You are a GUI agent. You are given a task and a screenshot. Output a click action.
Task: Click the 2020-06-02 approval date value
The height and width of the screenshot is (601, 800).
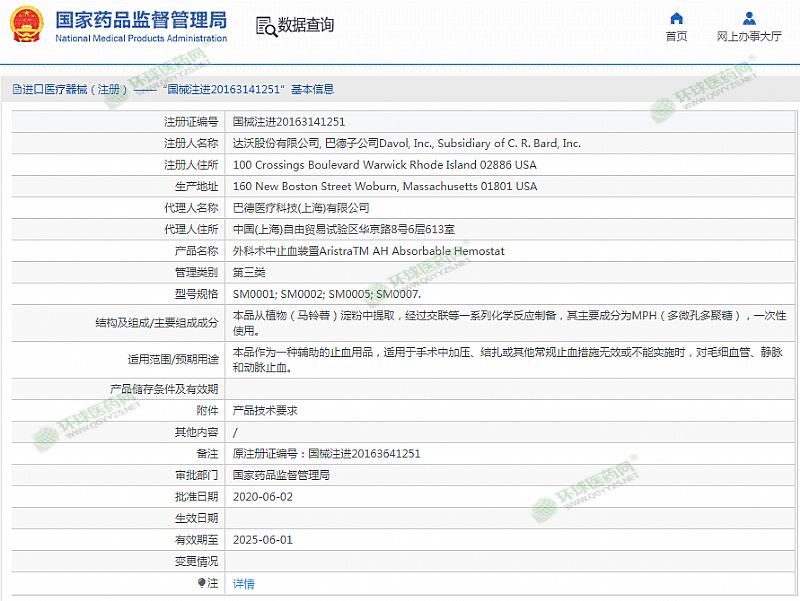click(262, 496)
